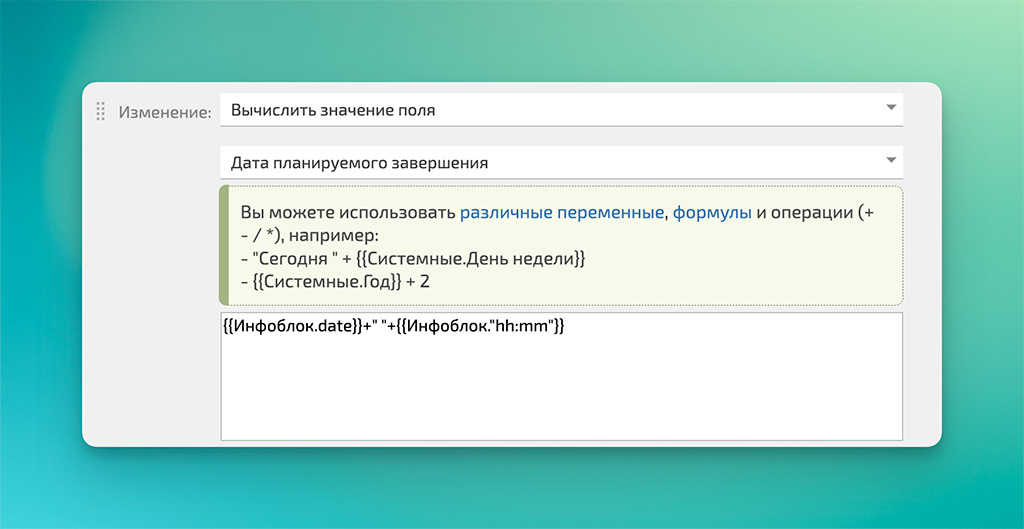Follow the формулы link
Viewport: 1024px width, 529px height.
click(x=712, y=213)
